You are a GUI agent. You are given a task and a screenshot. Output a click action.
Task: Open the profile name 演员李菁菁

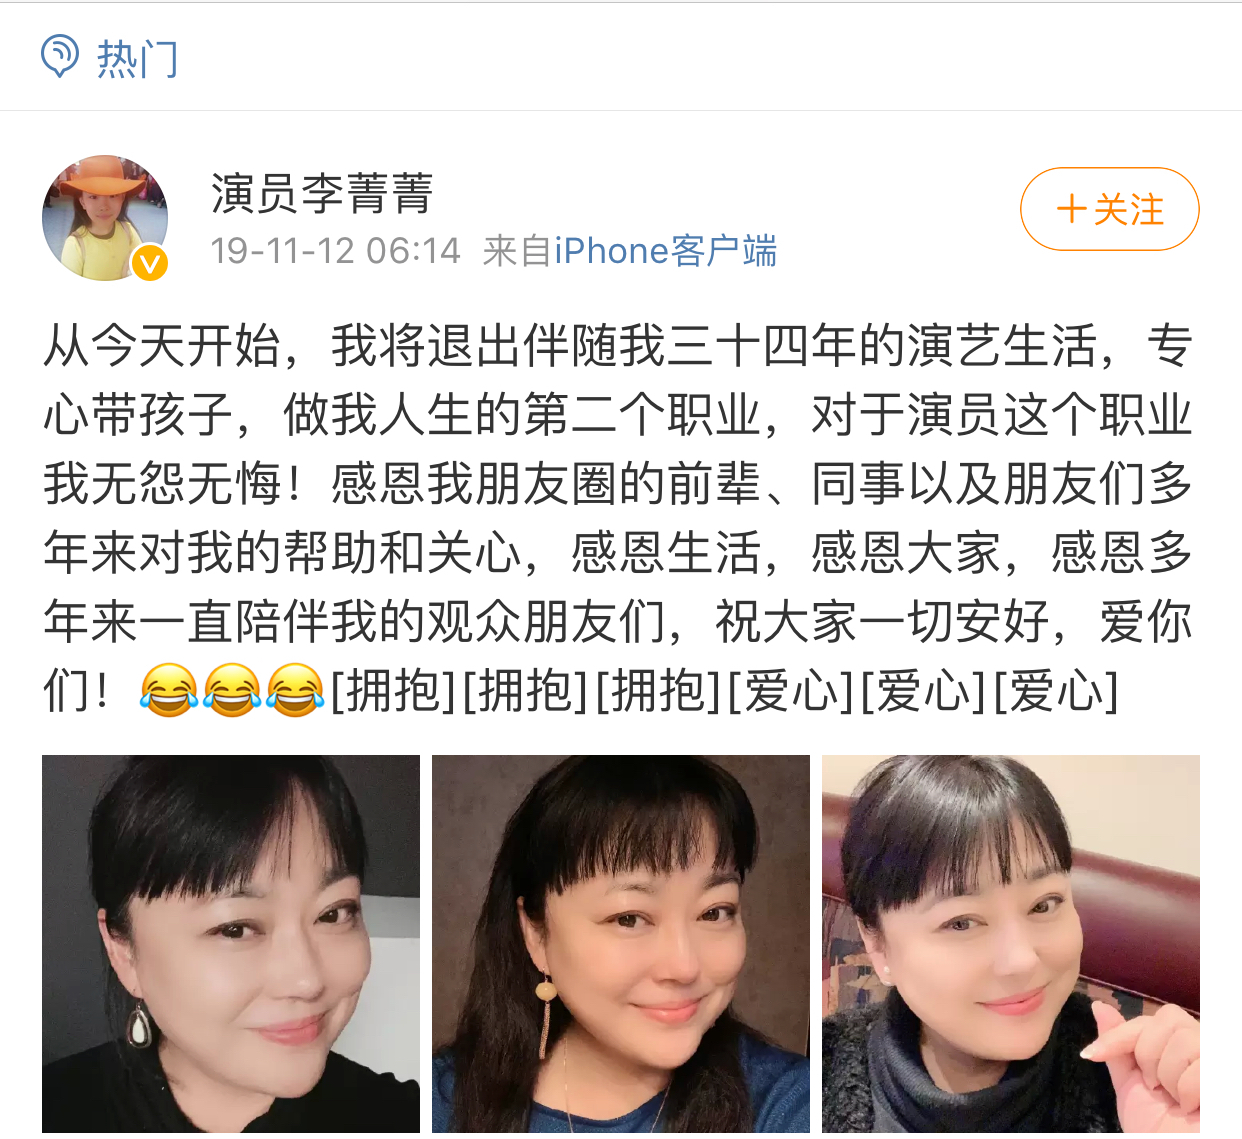click(x=322, y=193)
